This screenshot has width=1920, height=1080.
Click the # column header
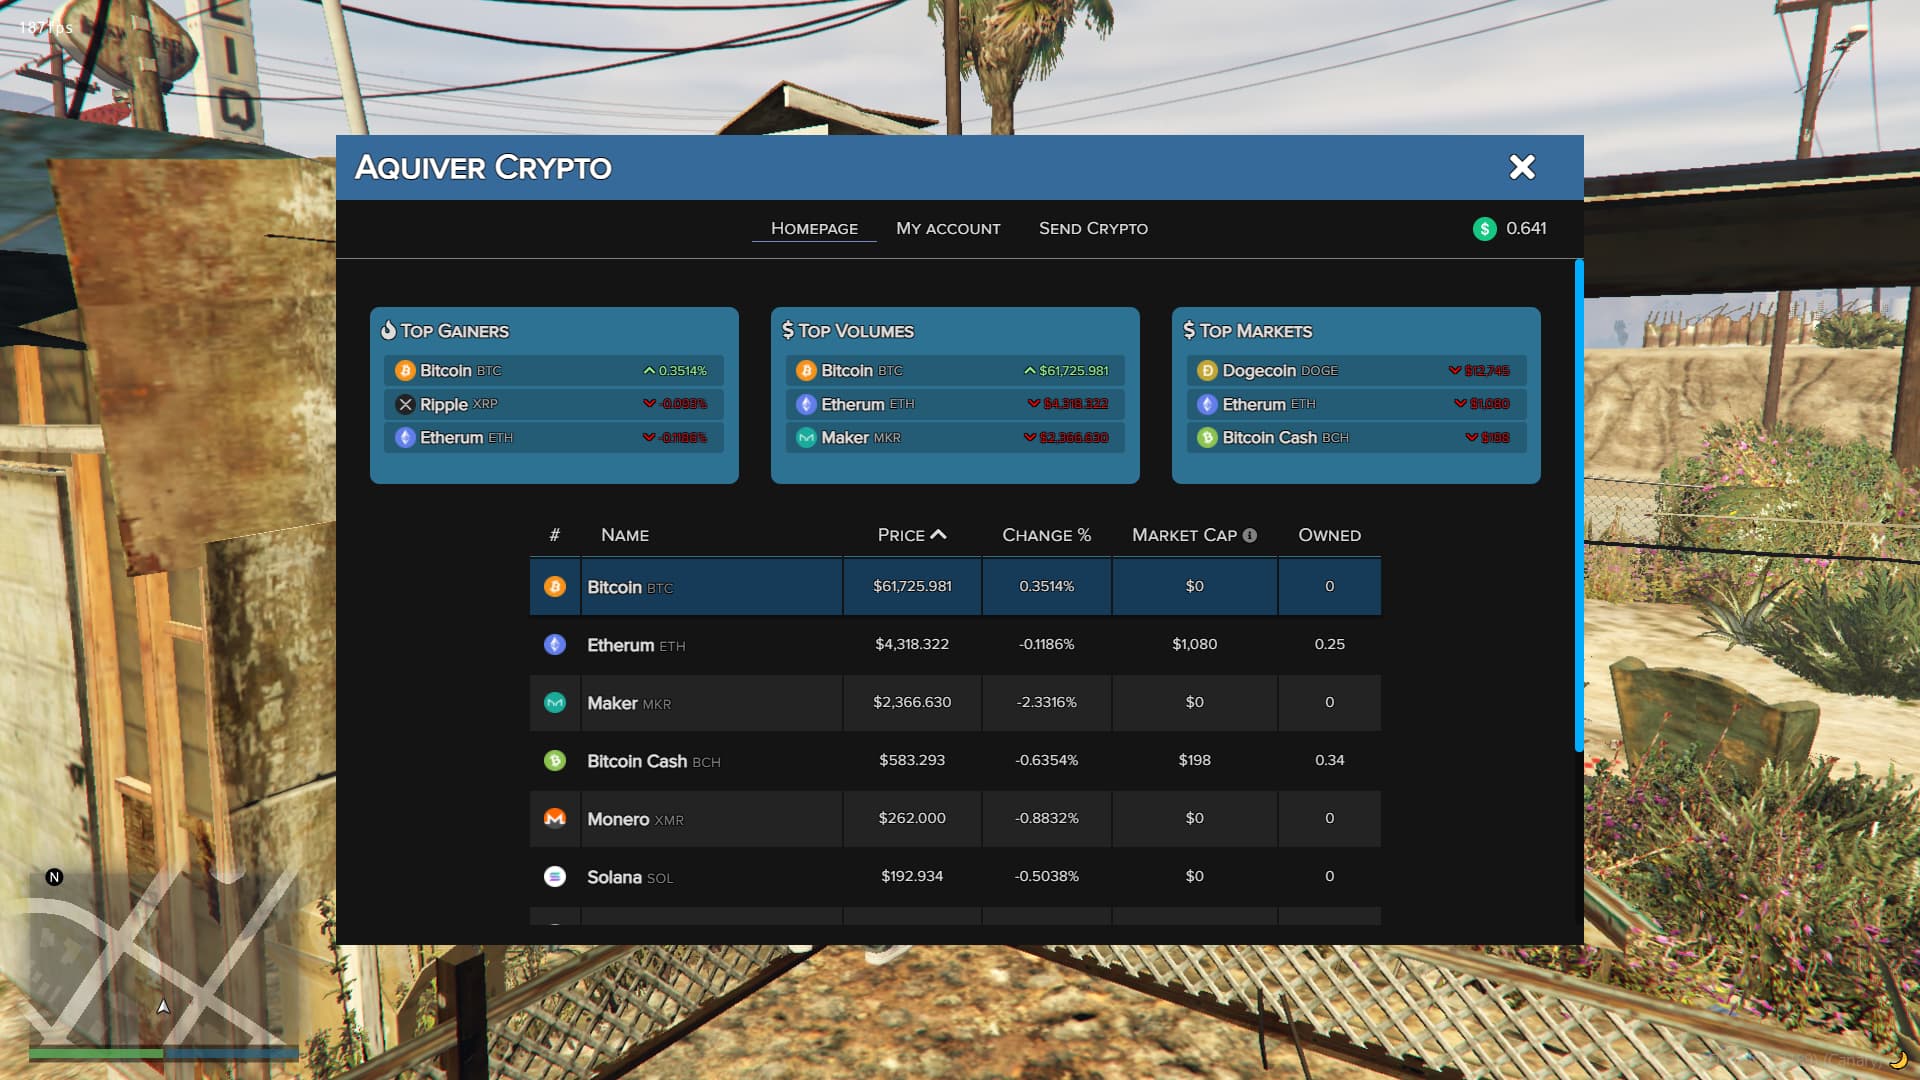coord(555,535)
